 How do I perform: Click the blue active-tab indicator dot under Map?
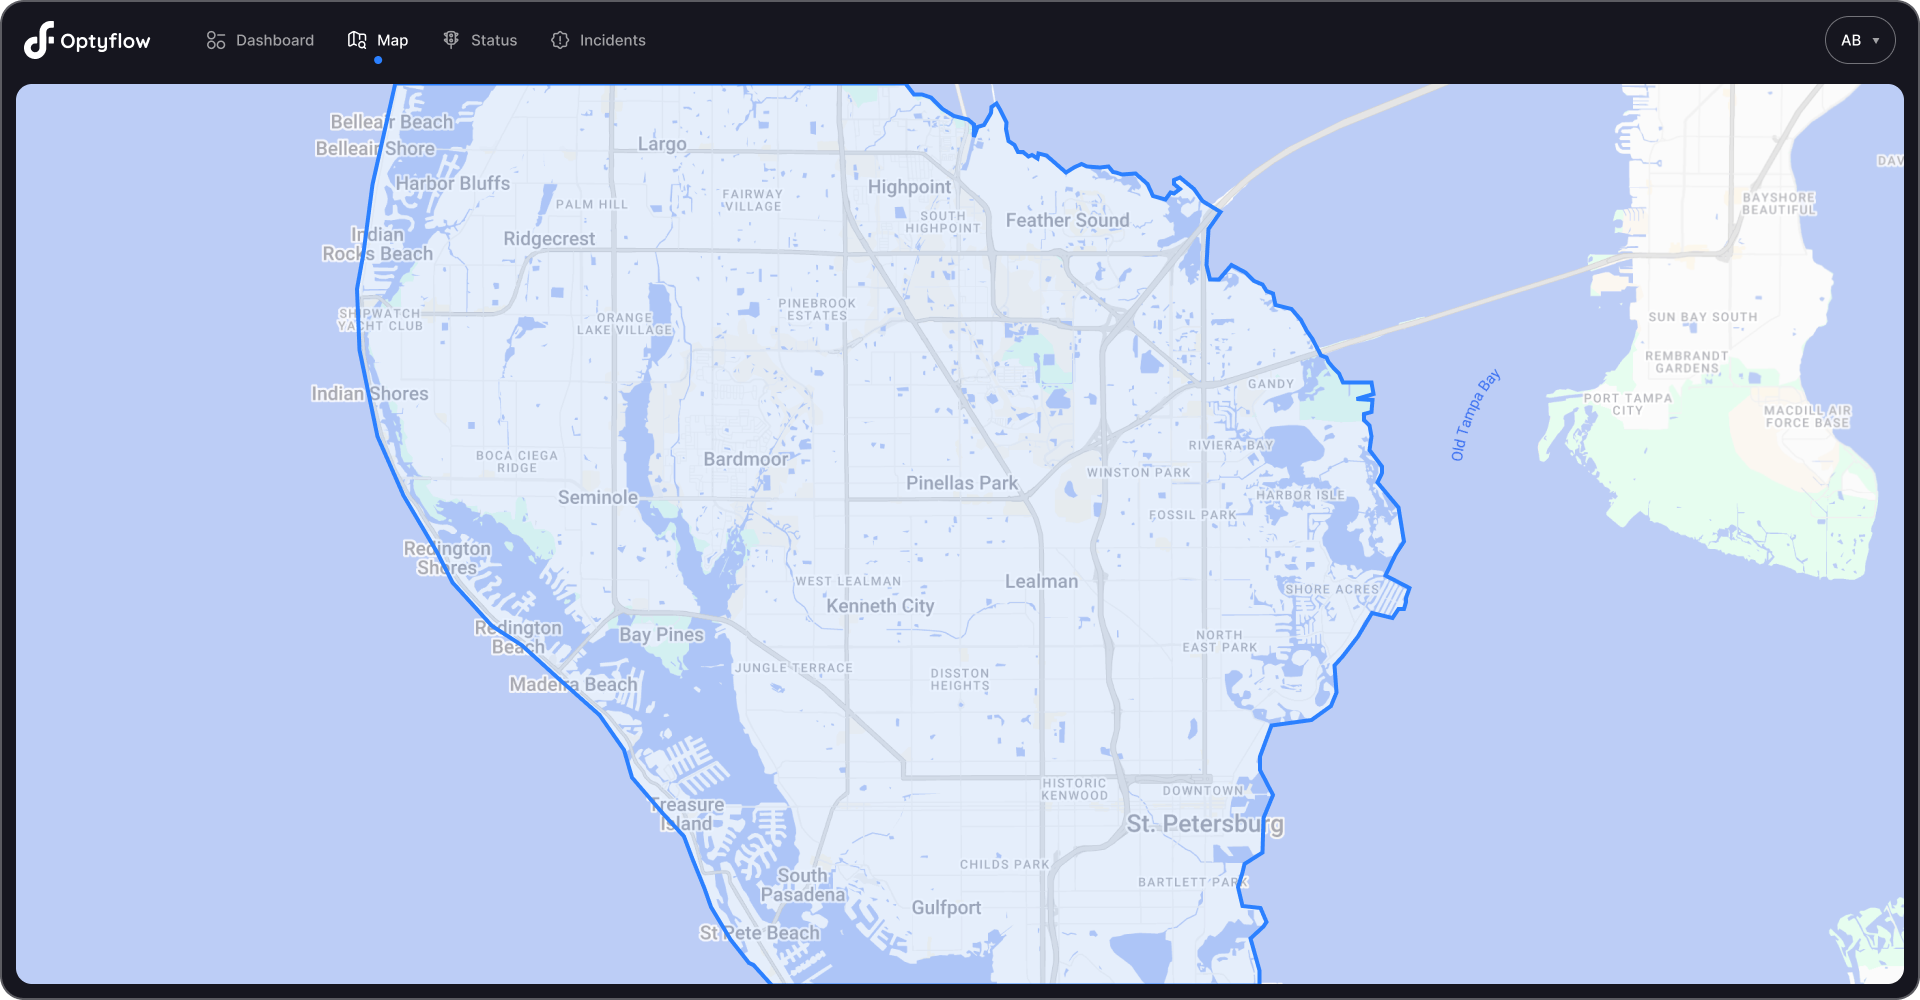379,60
